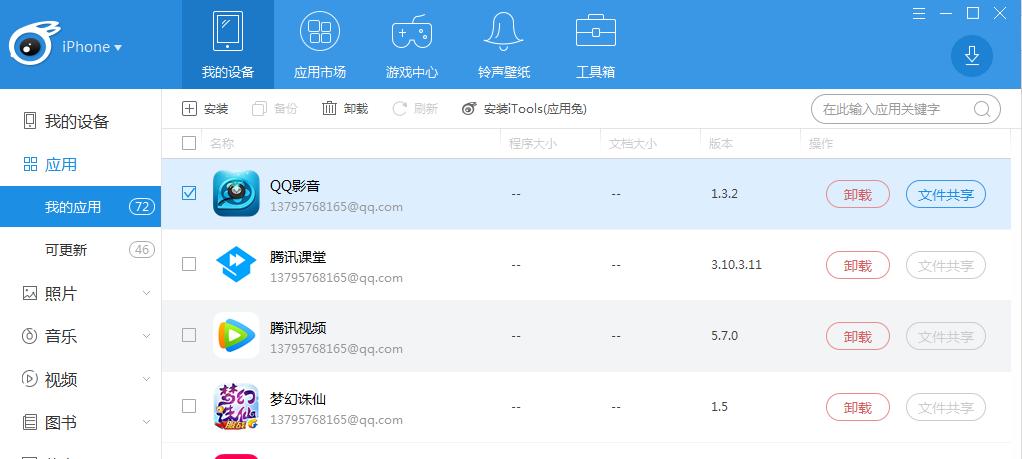Go to 铃声壁纸 tab
1022x459 pixels.
[503, 44]
